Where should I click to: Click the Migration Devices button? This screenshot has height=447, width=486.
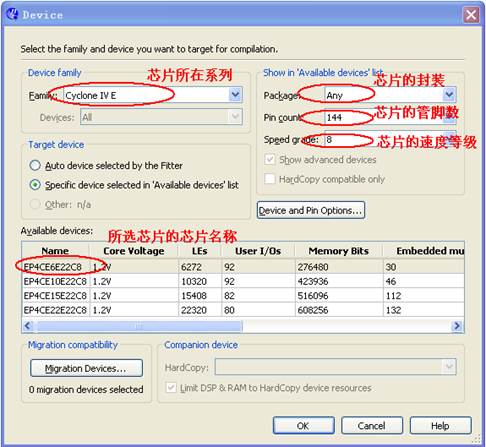click(x=86, y=368)
